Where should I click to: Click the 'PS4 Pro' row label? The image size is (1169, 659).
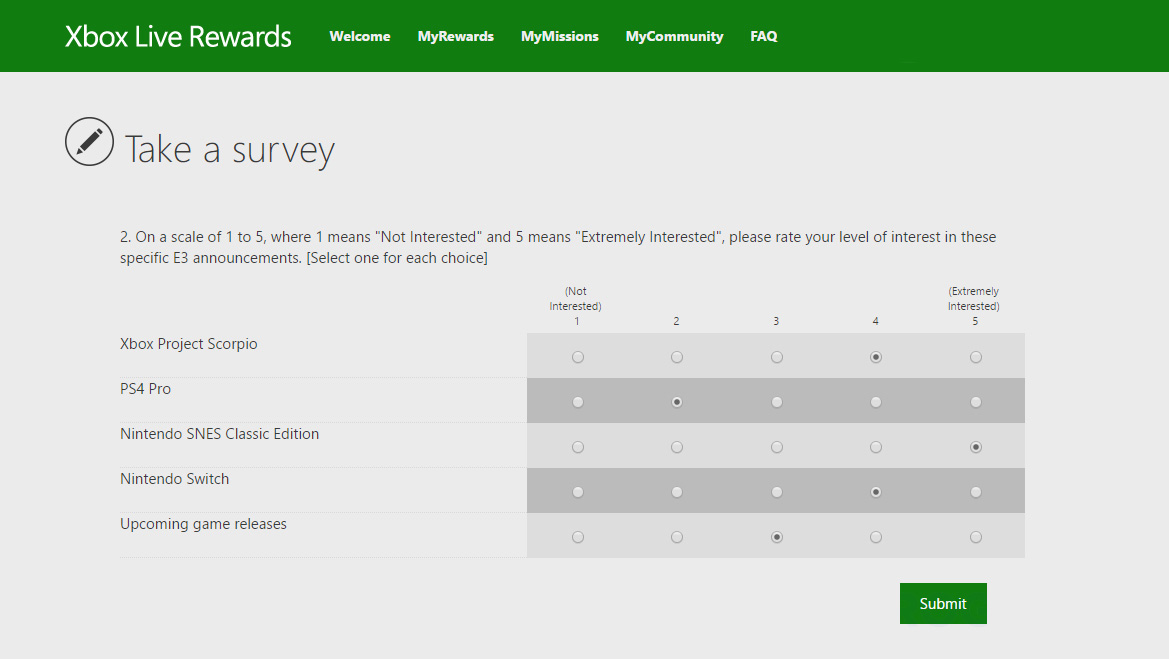coord(145,389)
